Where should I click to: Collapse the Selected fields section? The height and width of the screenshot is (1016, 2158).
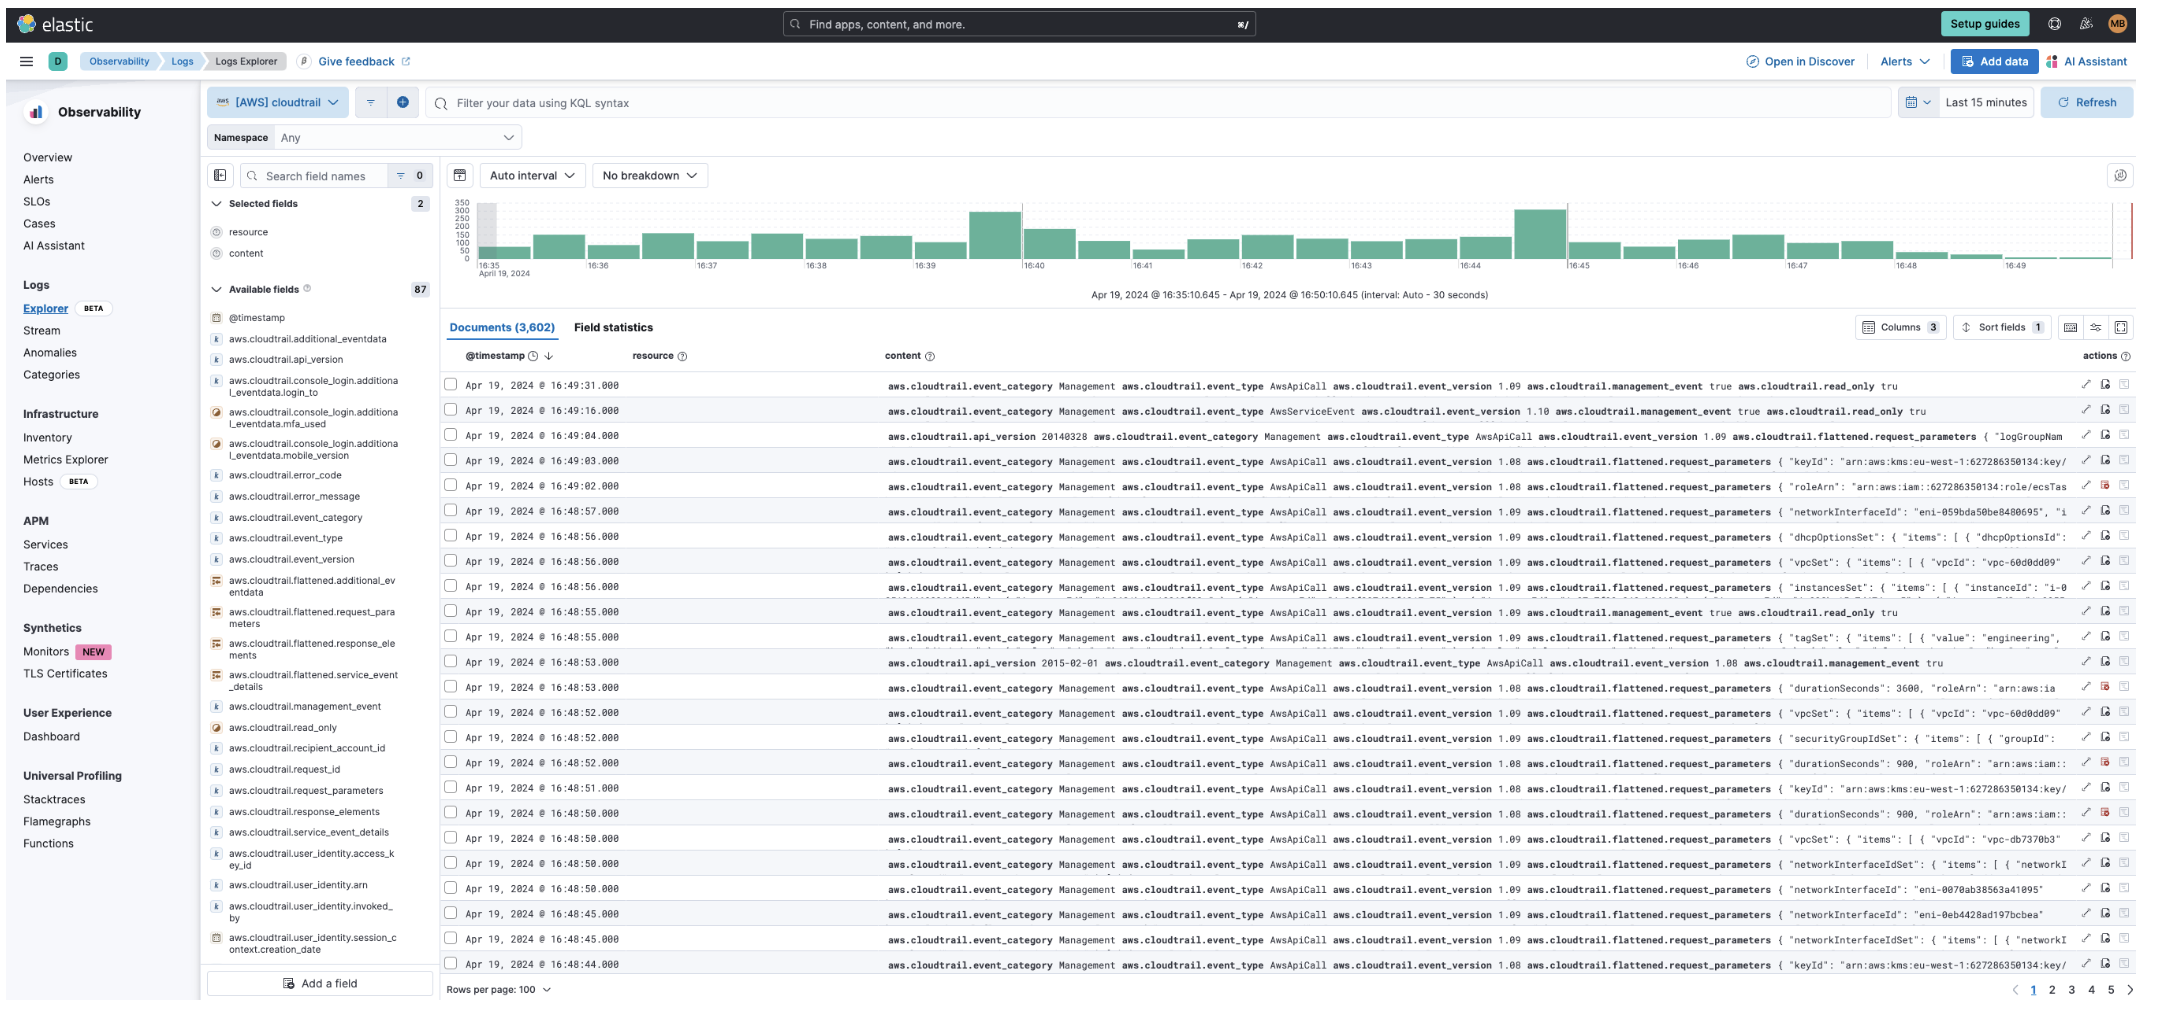(x=216, y=203)
